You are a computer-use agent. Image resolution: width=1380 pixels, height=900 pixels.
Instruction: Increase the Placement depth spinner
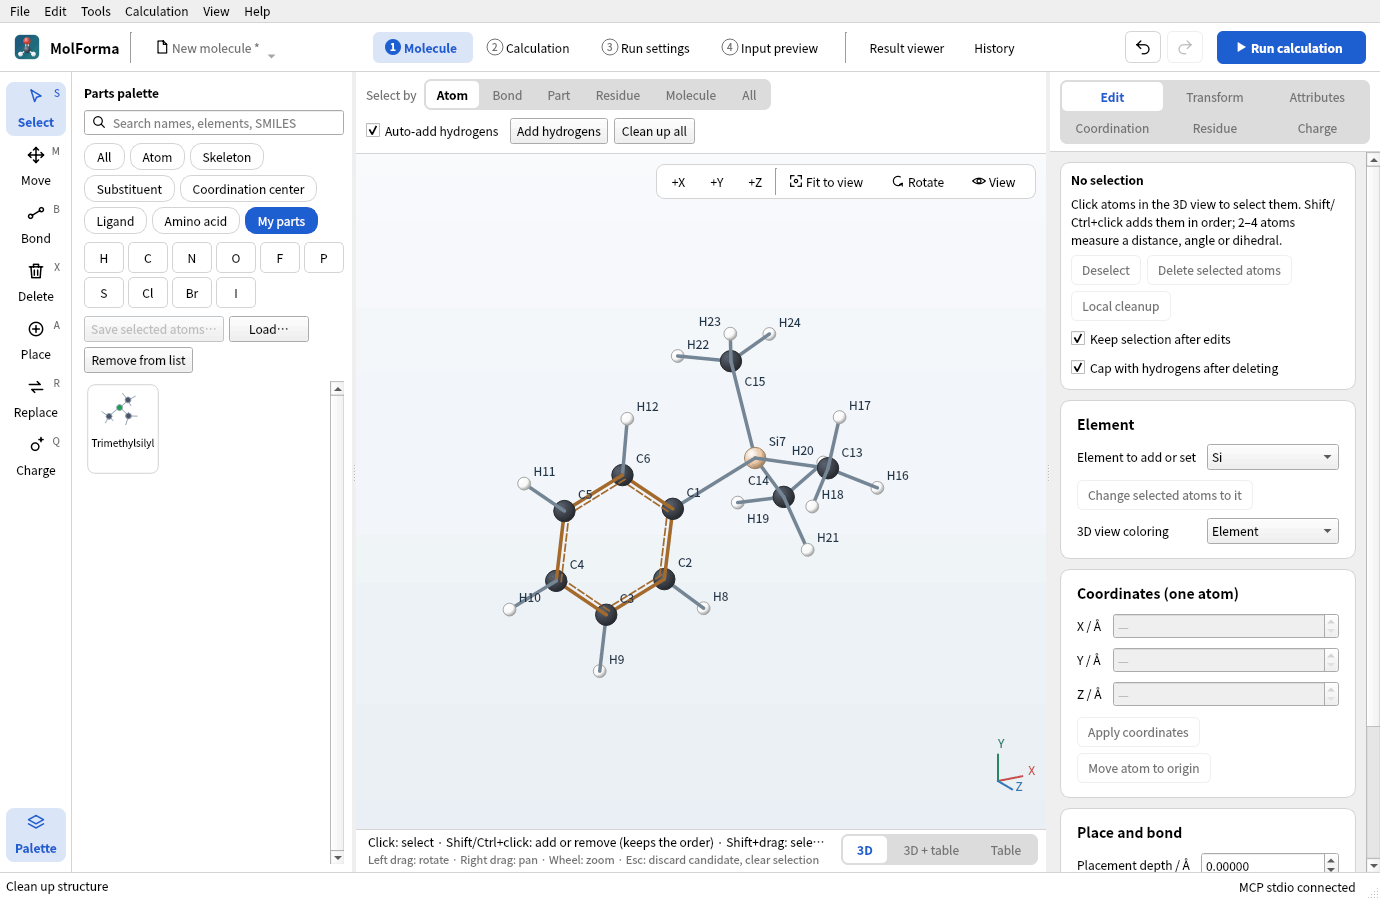pos(1331,860)
